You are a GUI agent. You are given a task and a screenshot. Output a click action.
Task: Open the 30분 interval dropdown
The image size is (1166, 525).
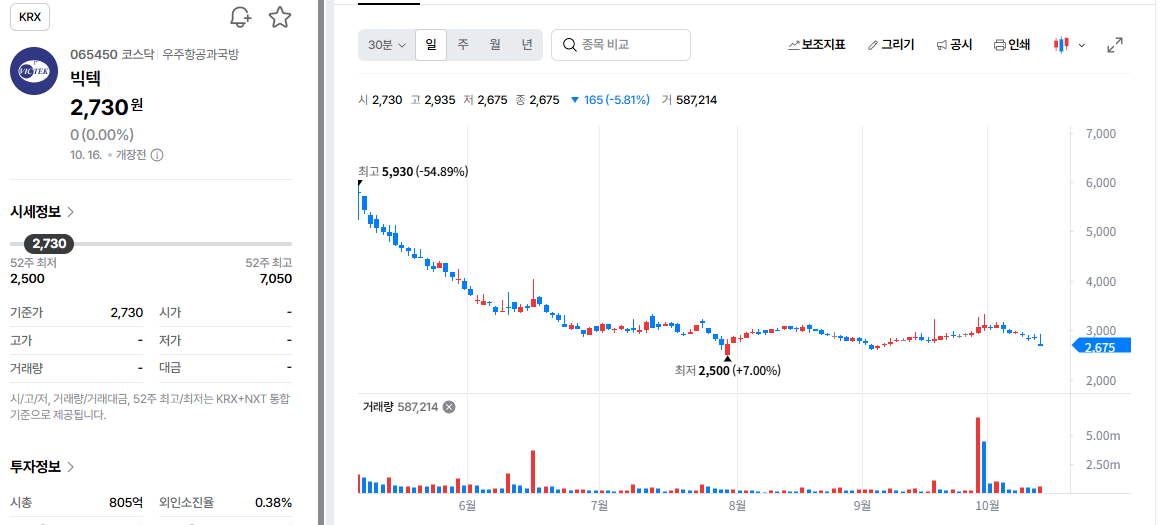[387, 45]
